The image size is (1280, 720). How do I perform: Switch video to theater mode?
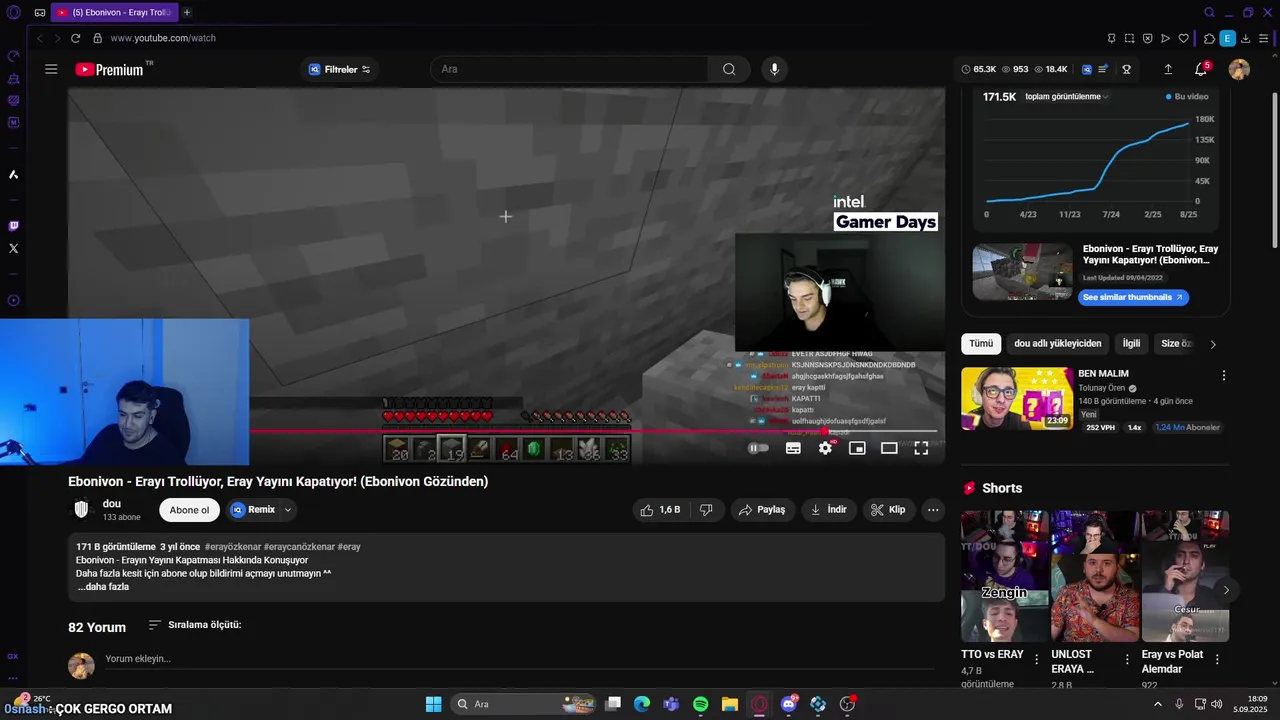(889, 448)
